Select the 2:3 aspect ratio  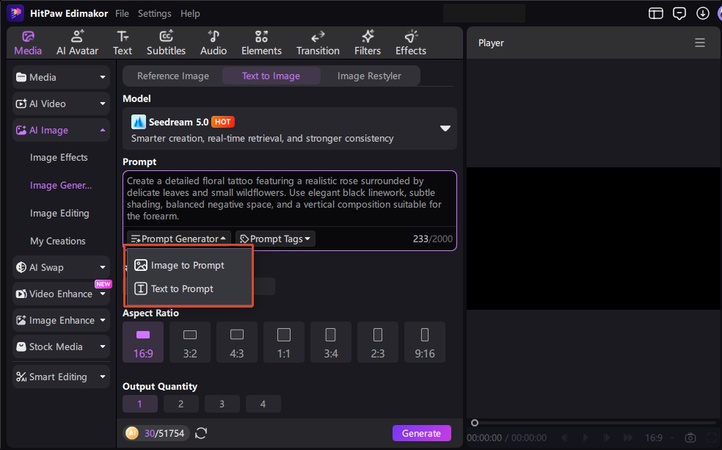378,342
